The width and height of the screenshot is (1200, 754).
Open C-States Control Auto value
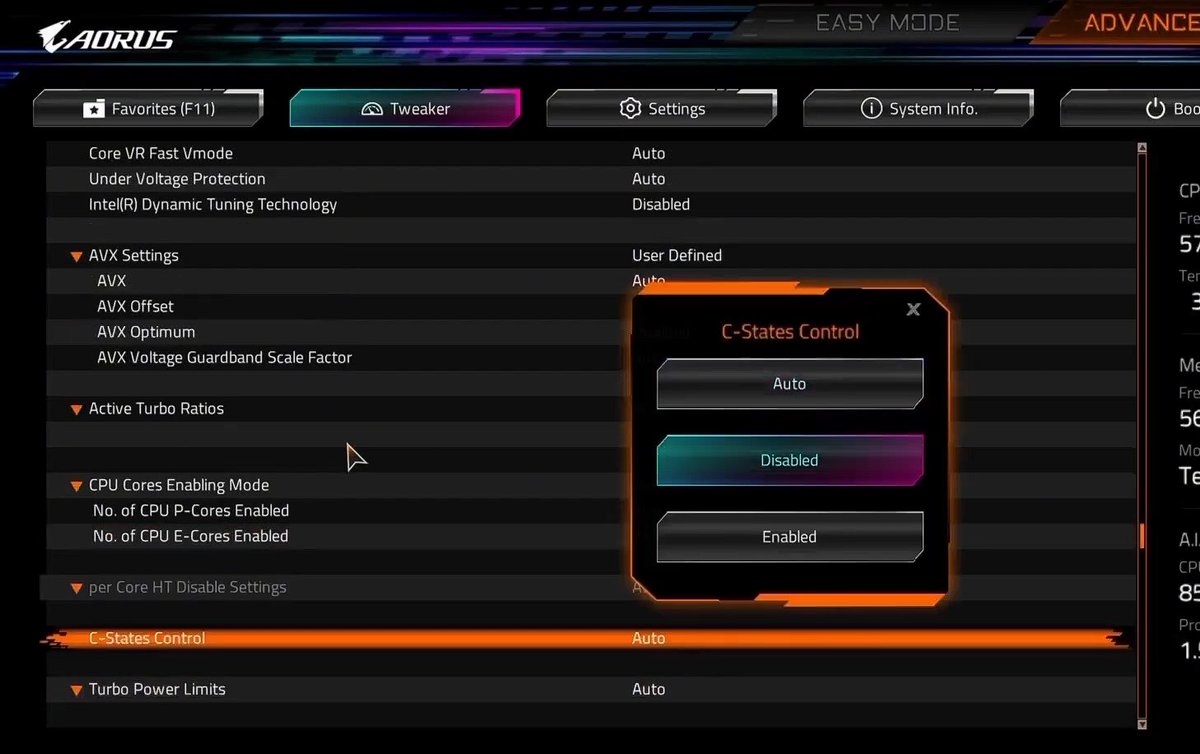pyautogui.click(x=648, y=638)
